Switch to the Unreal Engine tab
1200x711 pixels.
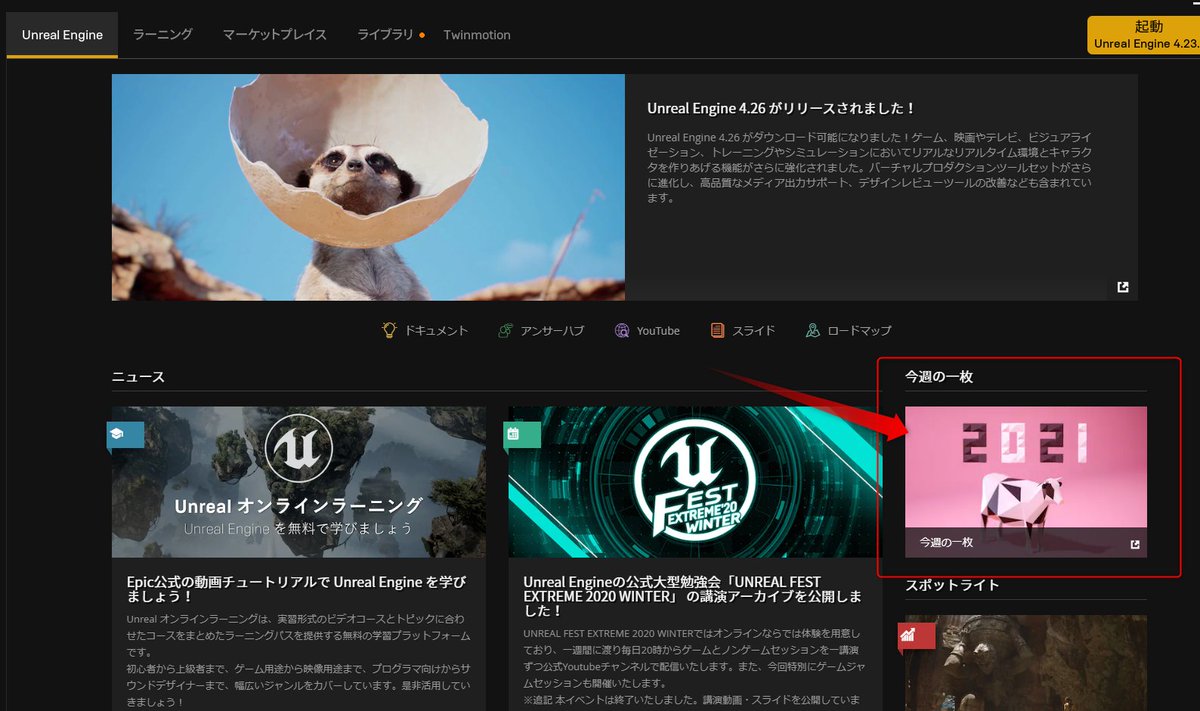click(62, 35)
